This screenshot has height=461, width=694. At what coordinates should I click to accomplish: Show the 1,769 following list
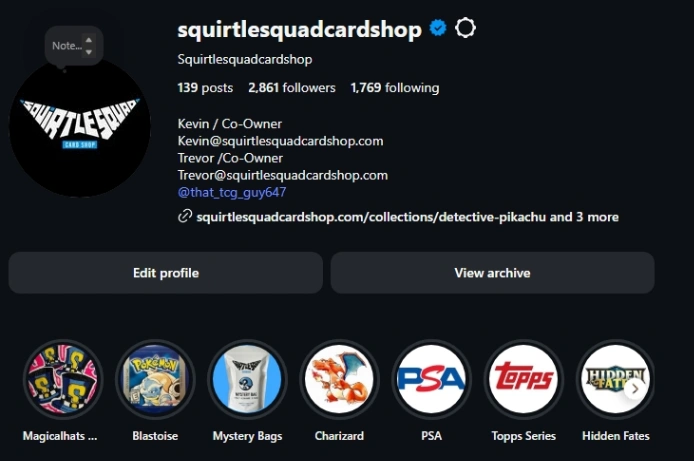(x=395, y=88)
